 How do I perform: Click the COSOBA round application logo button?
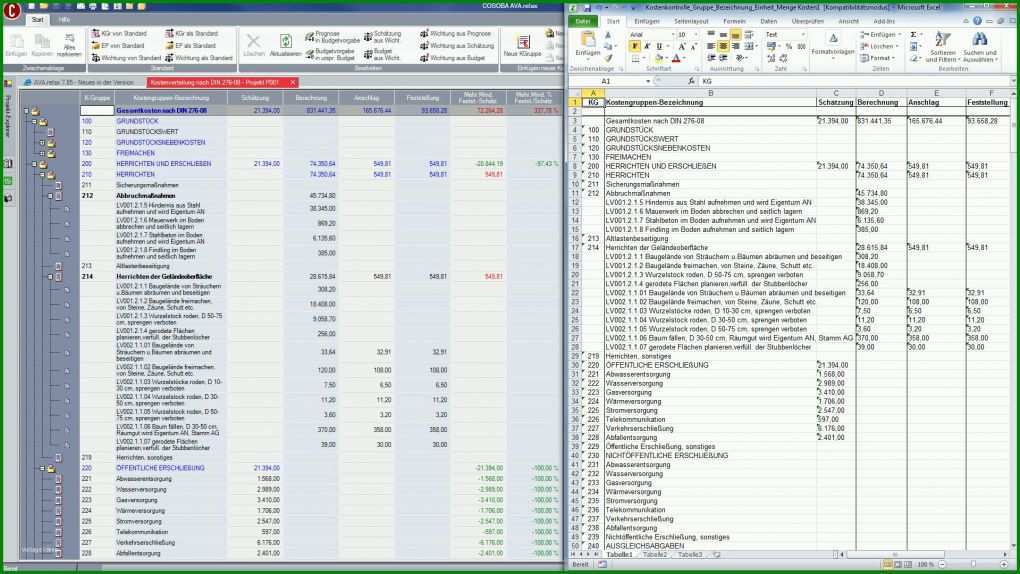pyautogui.click(x=12, y=10)
